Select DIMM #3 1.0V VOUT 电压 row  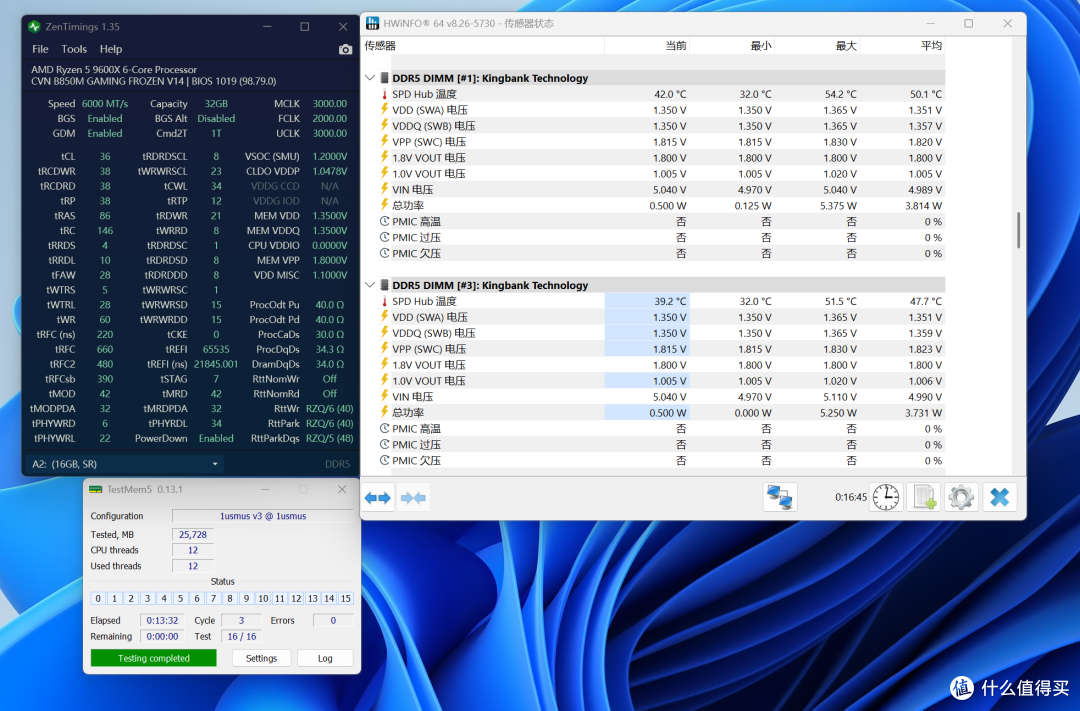(x=661, y=380)
